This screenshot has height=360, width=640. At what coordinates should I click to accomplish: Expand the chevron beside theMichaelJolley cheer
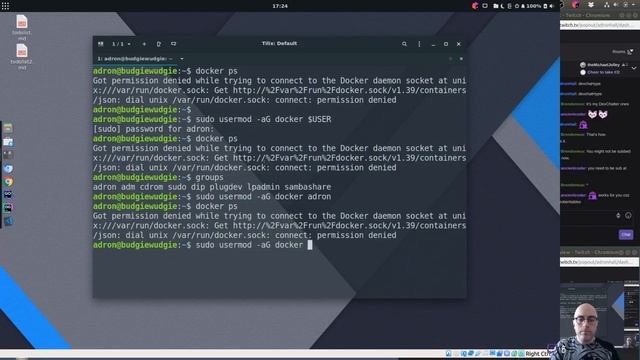point(634,68)
